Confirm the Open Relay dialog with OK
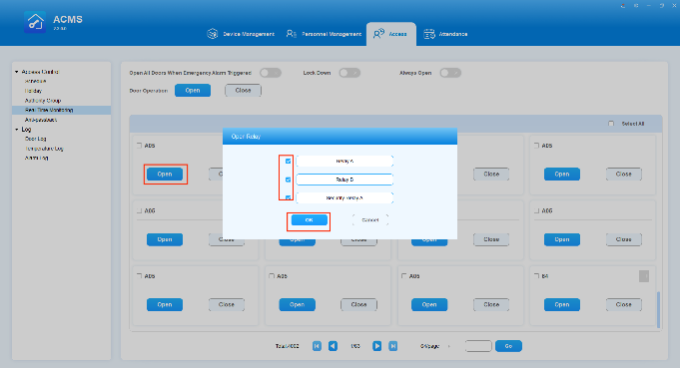This screenshot has width=680, height=368. [x=309, y=220]
